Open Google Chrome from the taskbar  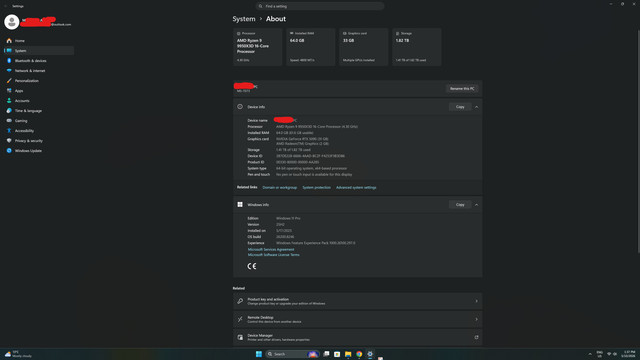pyautogui.click(x=359, y=354)
